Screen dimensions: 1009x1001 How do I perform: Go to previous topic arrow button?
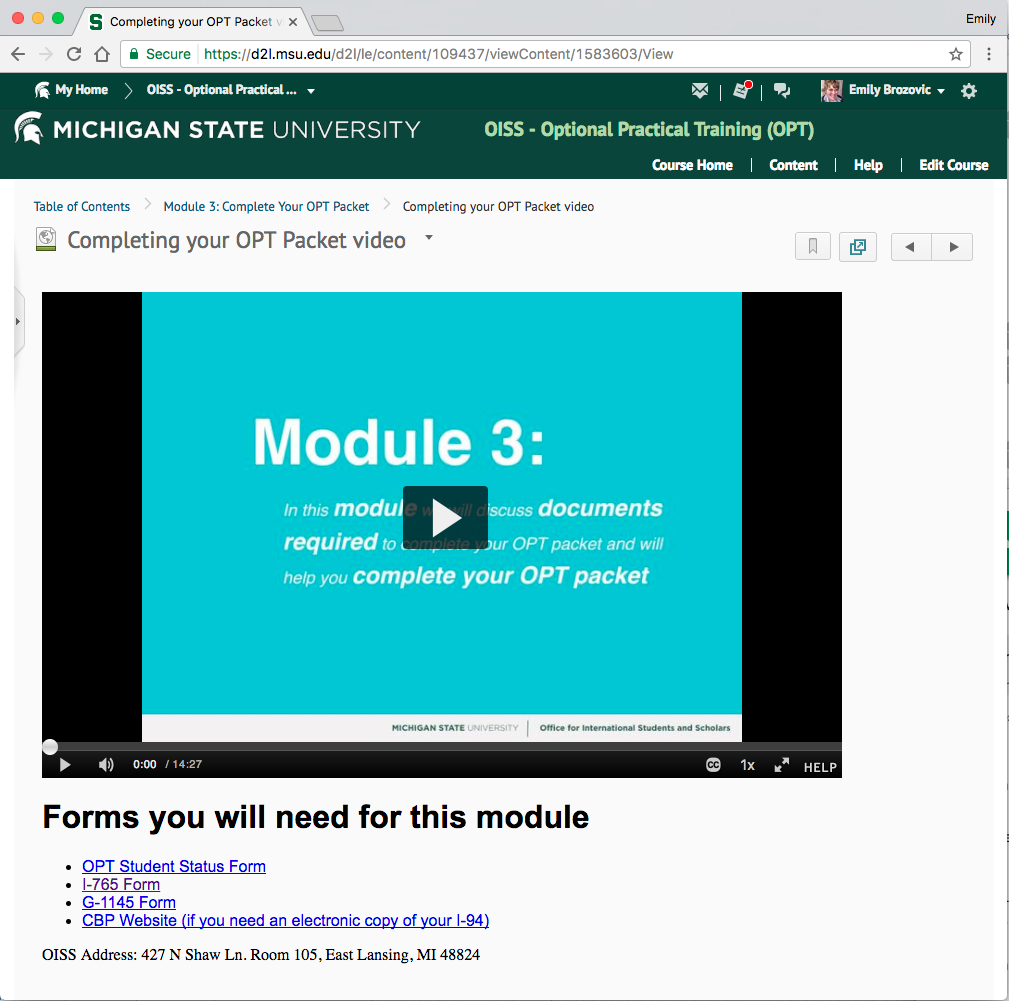(x=910, y=247)
